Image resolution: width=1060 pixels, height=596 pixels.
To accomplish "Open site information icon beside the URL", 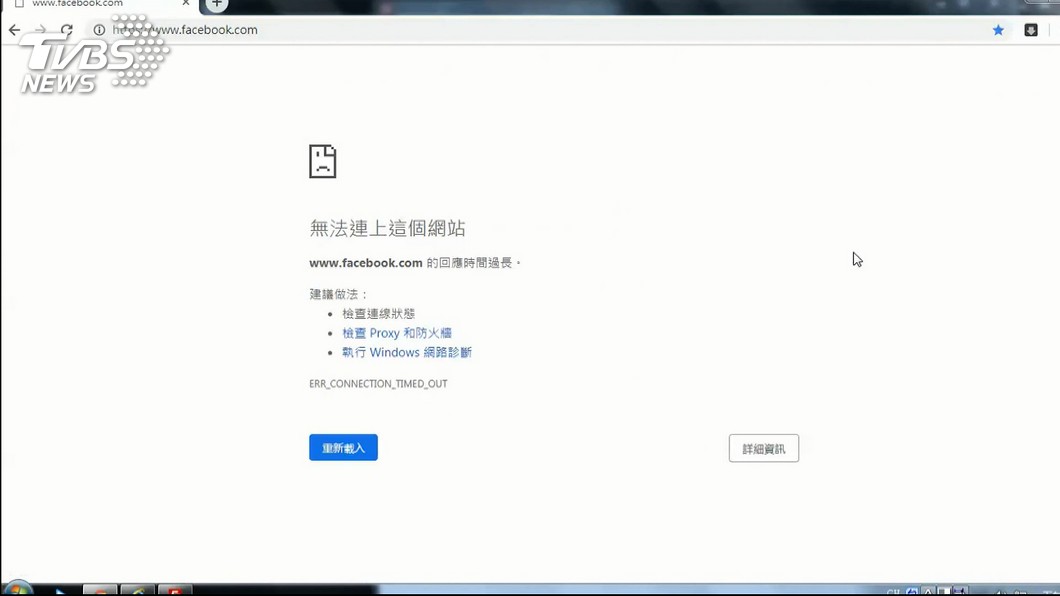I will 99,30.
